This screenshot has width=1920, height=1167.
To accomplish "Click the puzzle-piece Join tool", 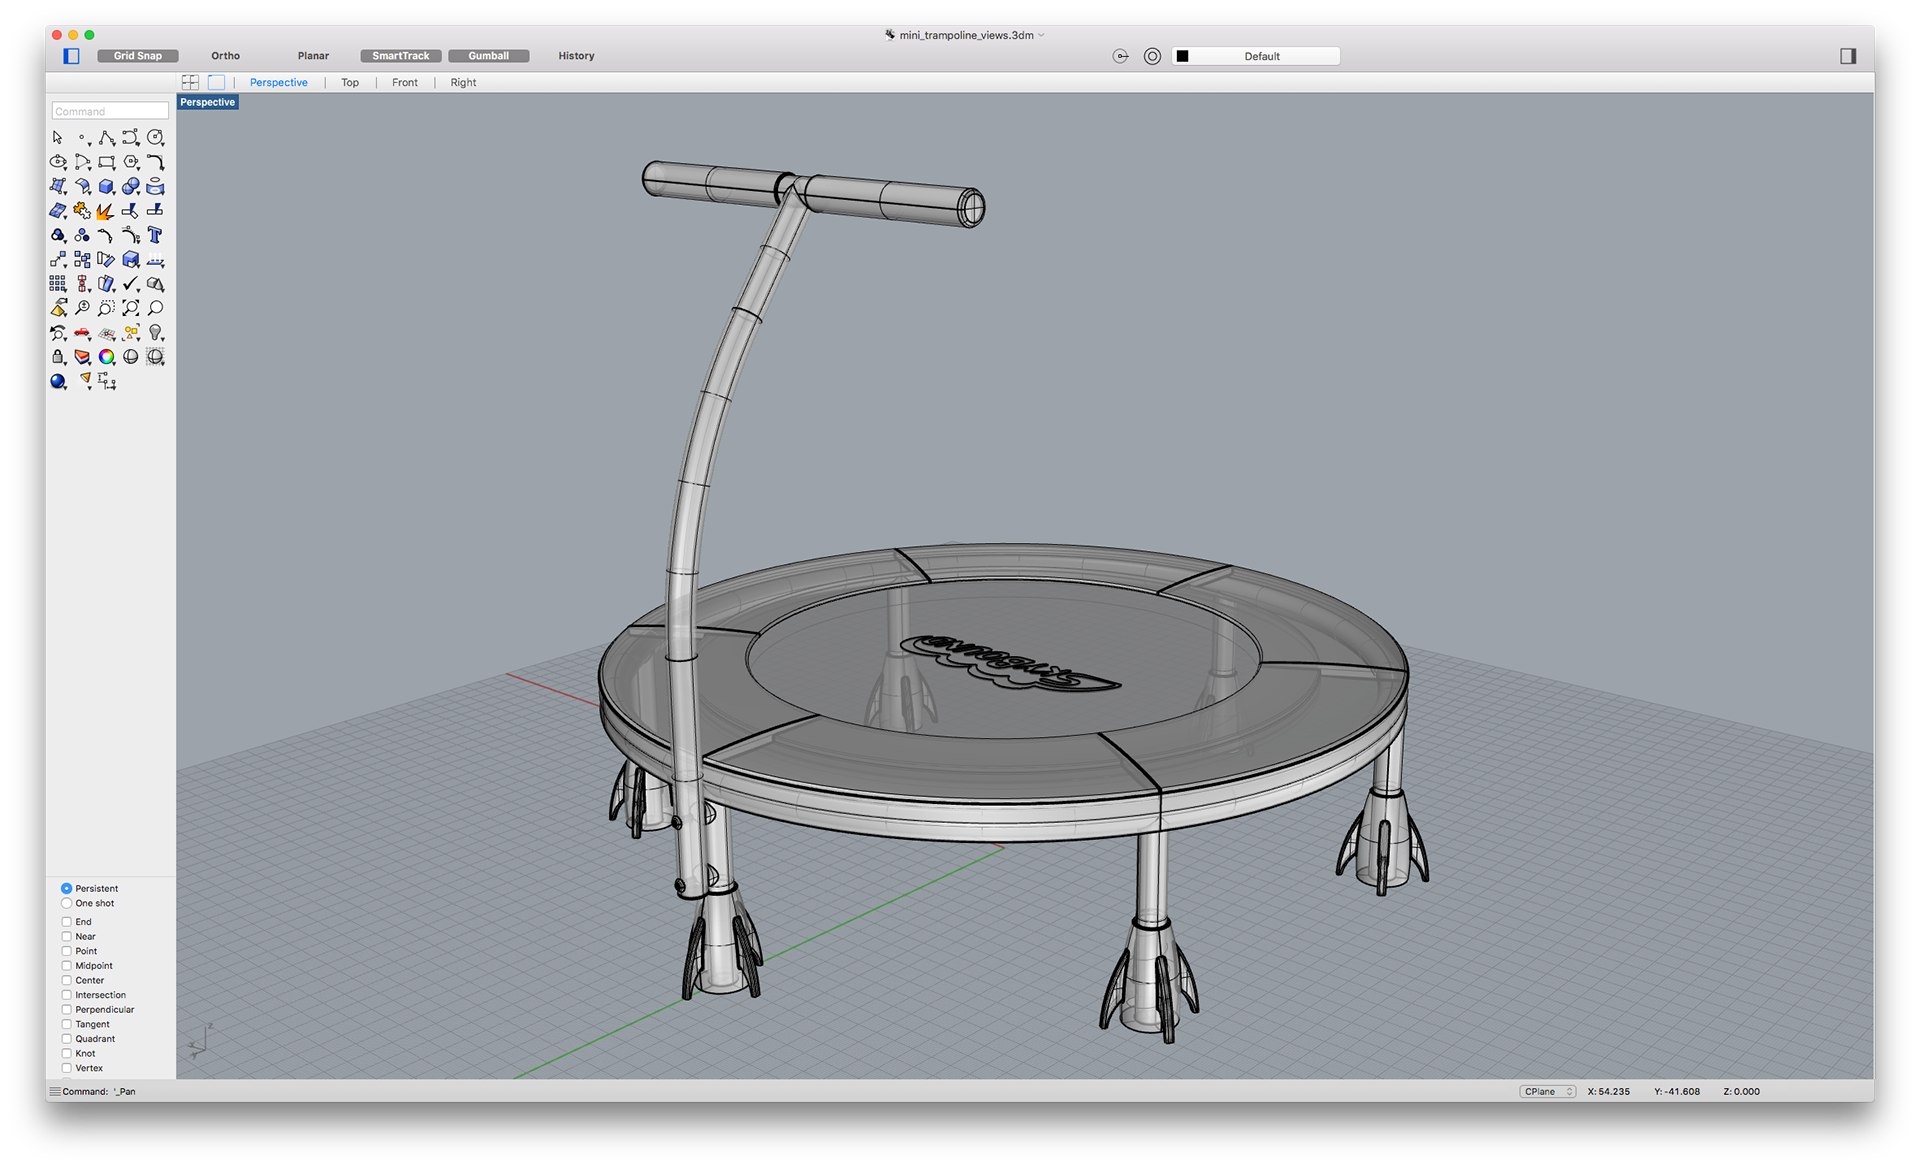I will point(82,211).
